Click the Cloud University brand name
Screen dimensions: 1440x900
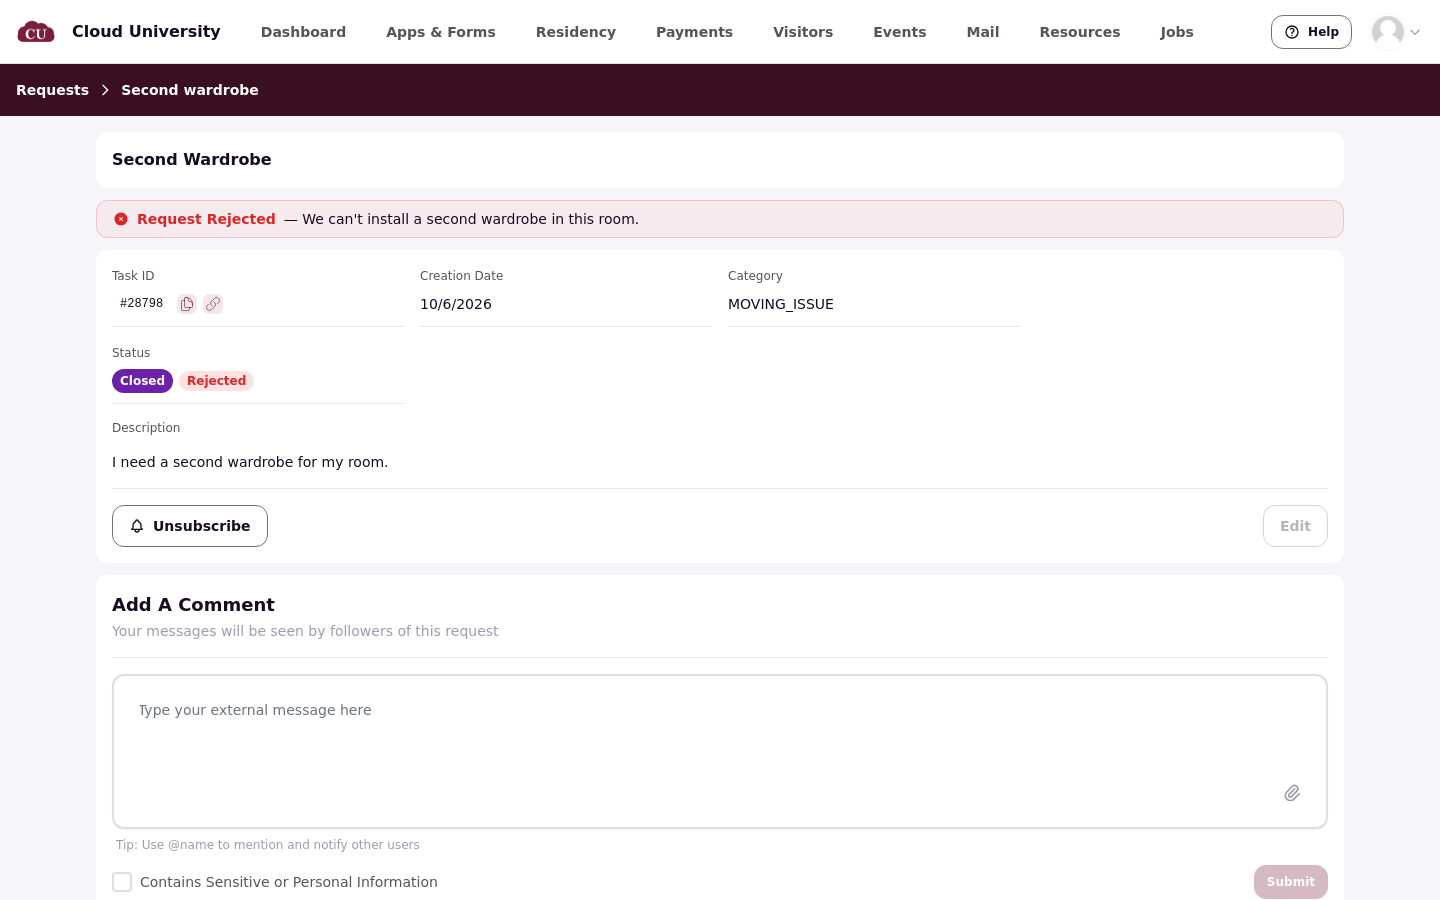tap(146, 31)
